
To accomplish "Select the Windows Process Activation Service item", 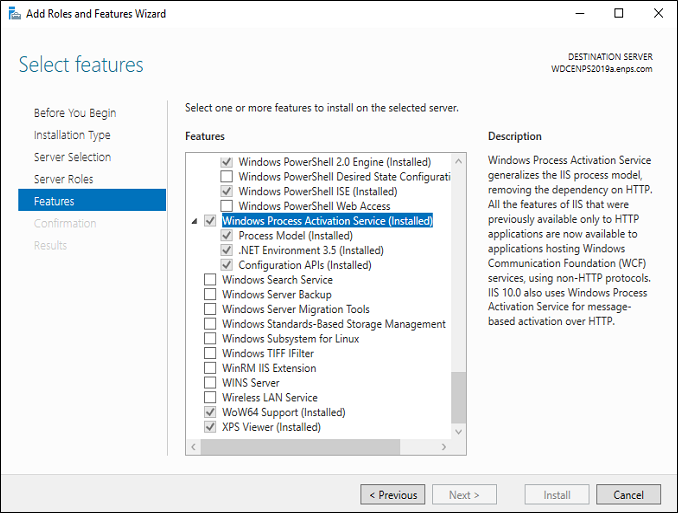I will pyautogui.click(x=327, y=221).
